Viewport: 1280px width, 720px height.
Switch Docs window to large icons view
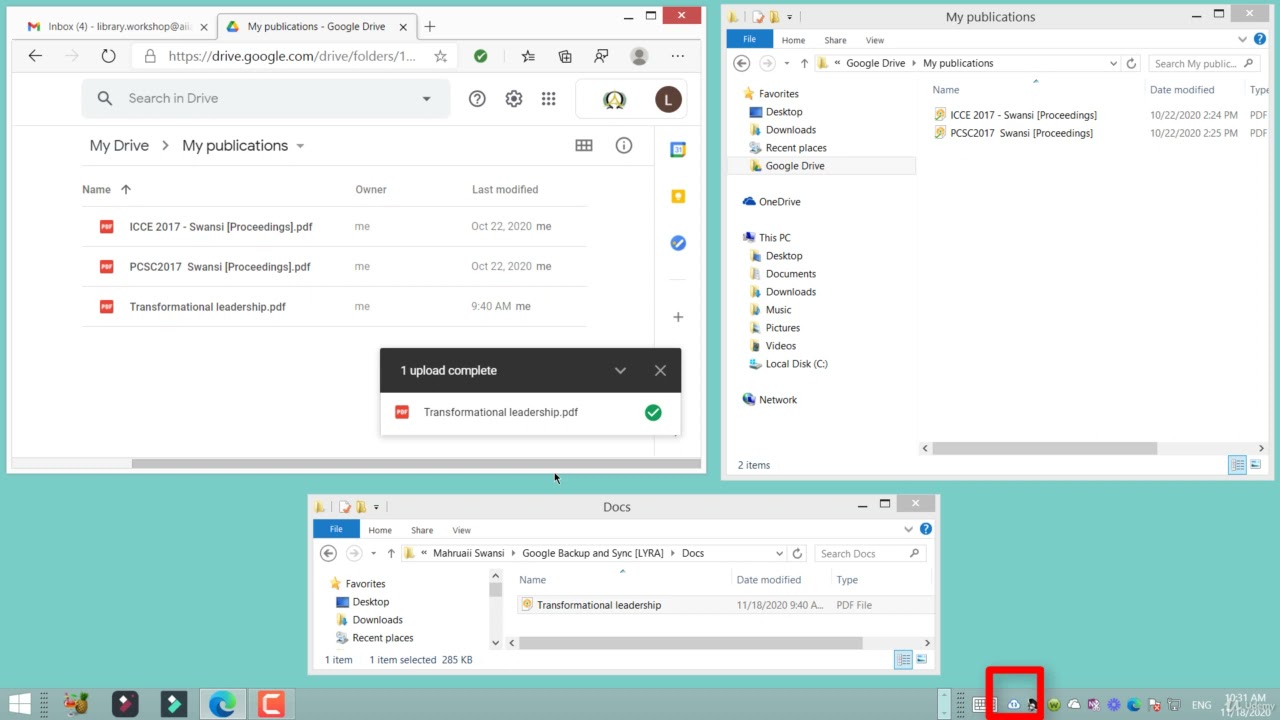[921, 659]
